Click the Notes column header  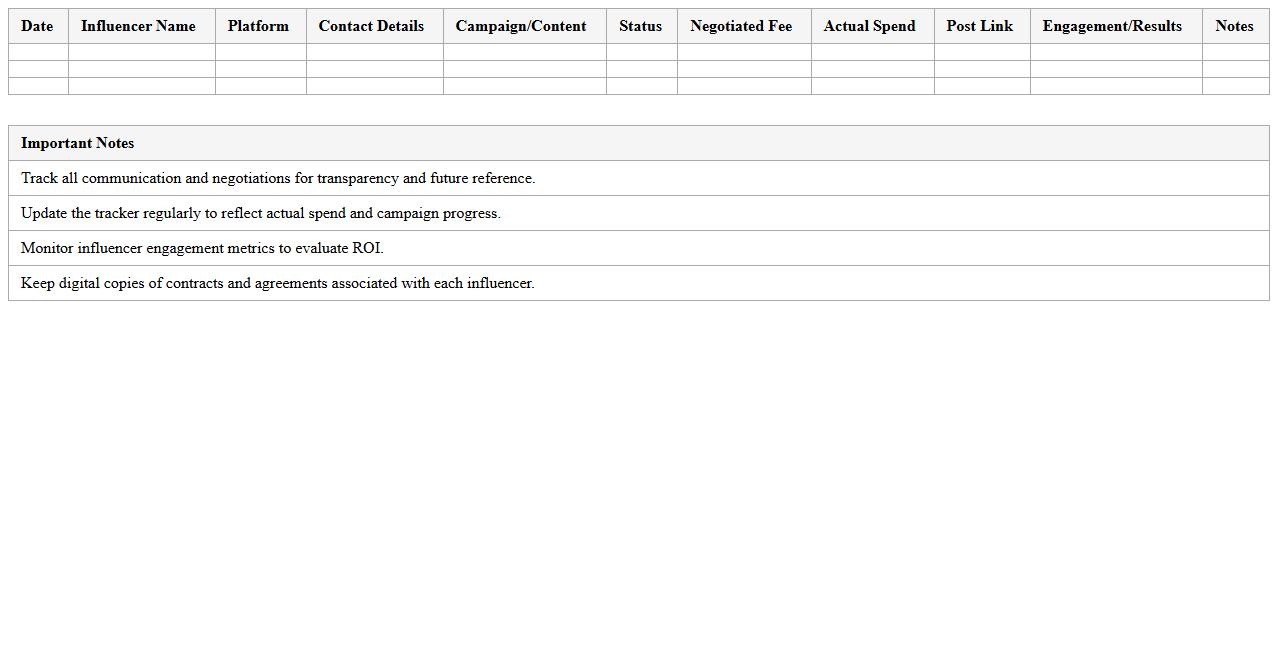pyautogui.click(x=1234, y=26)
